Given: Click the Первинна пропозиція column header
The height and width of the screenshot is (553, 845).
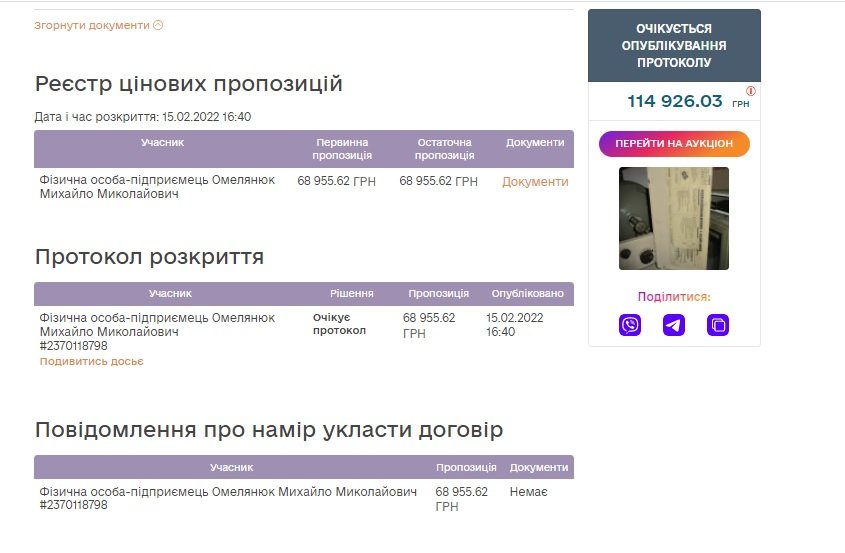Looking at the screenshot, I should (342, 149).
